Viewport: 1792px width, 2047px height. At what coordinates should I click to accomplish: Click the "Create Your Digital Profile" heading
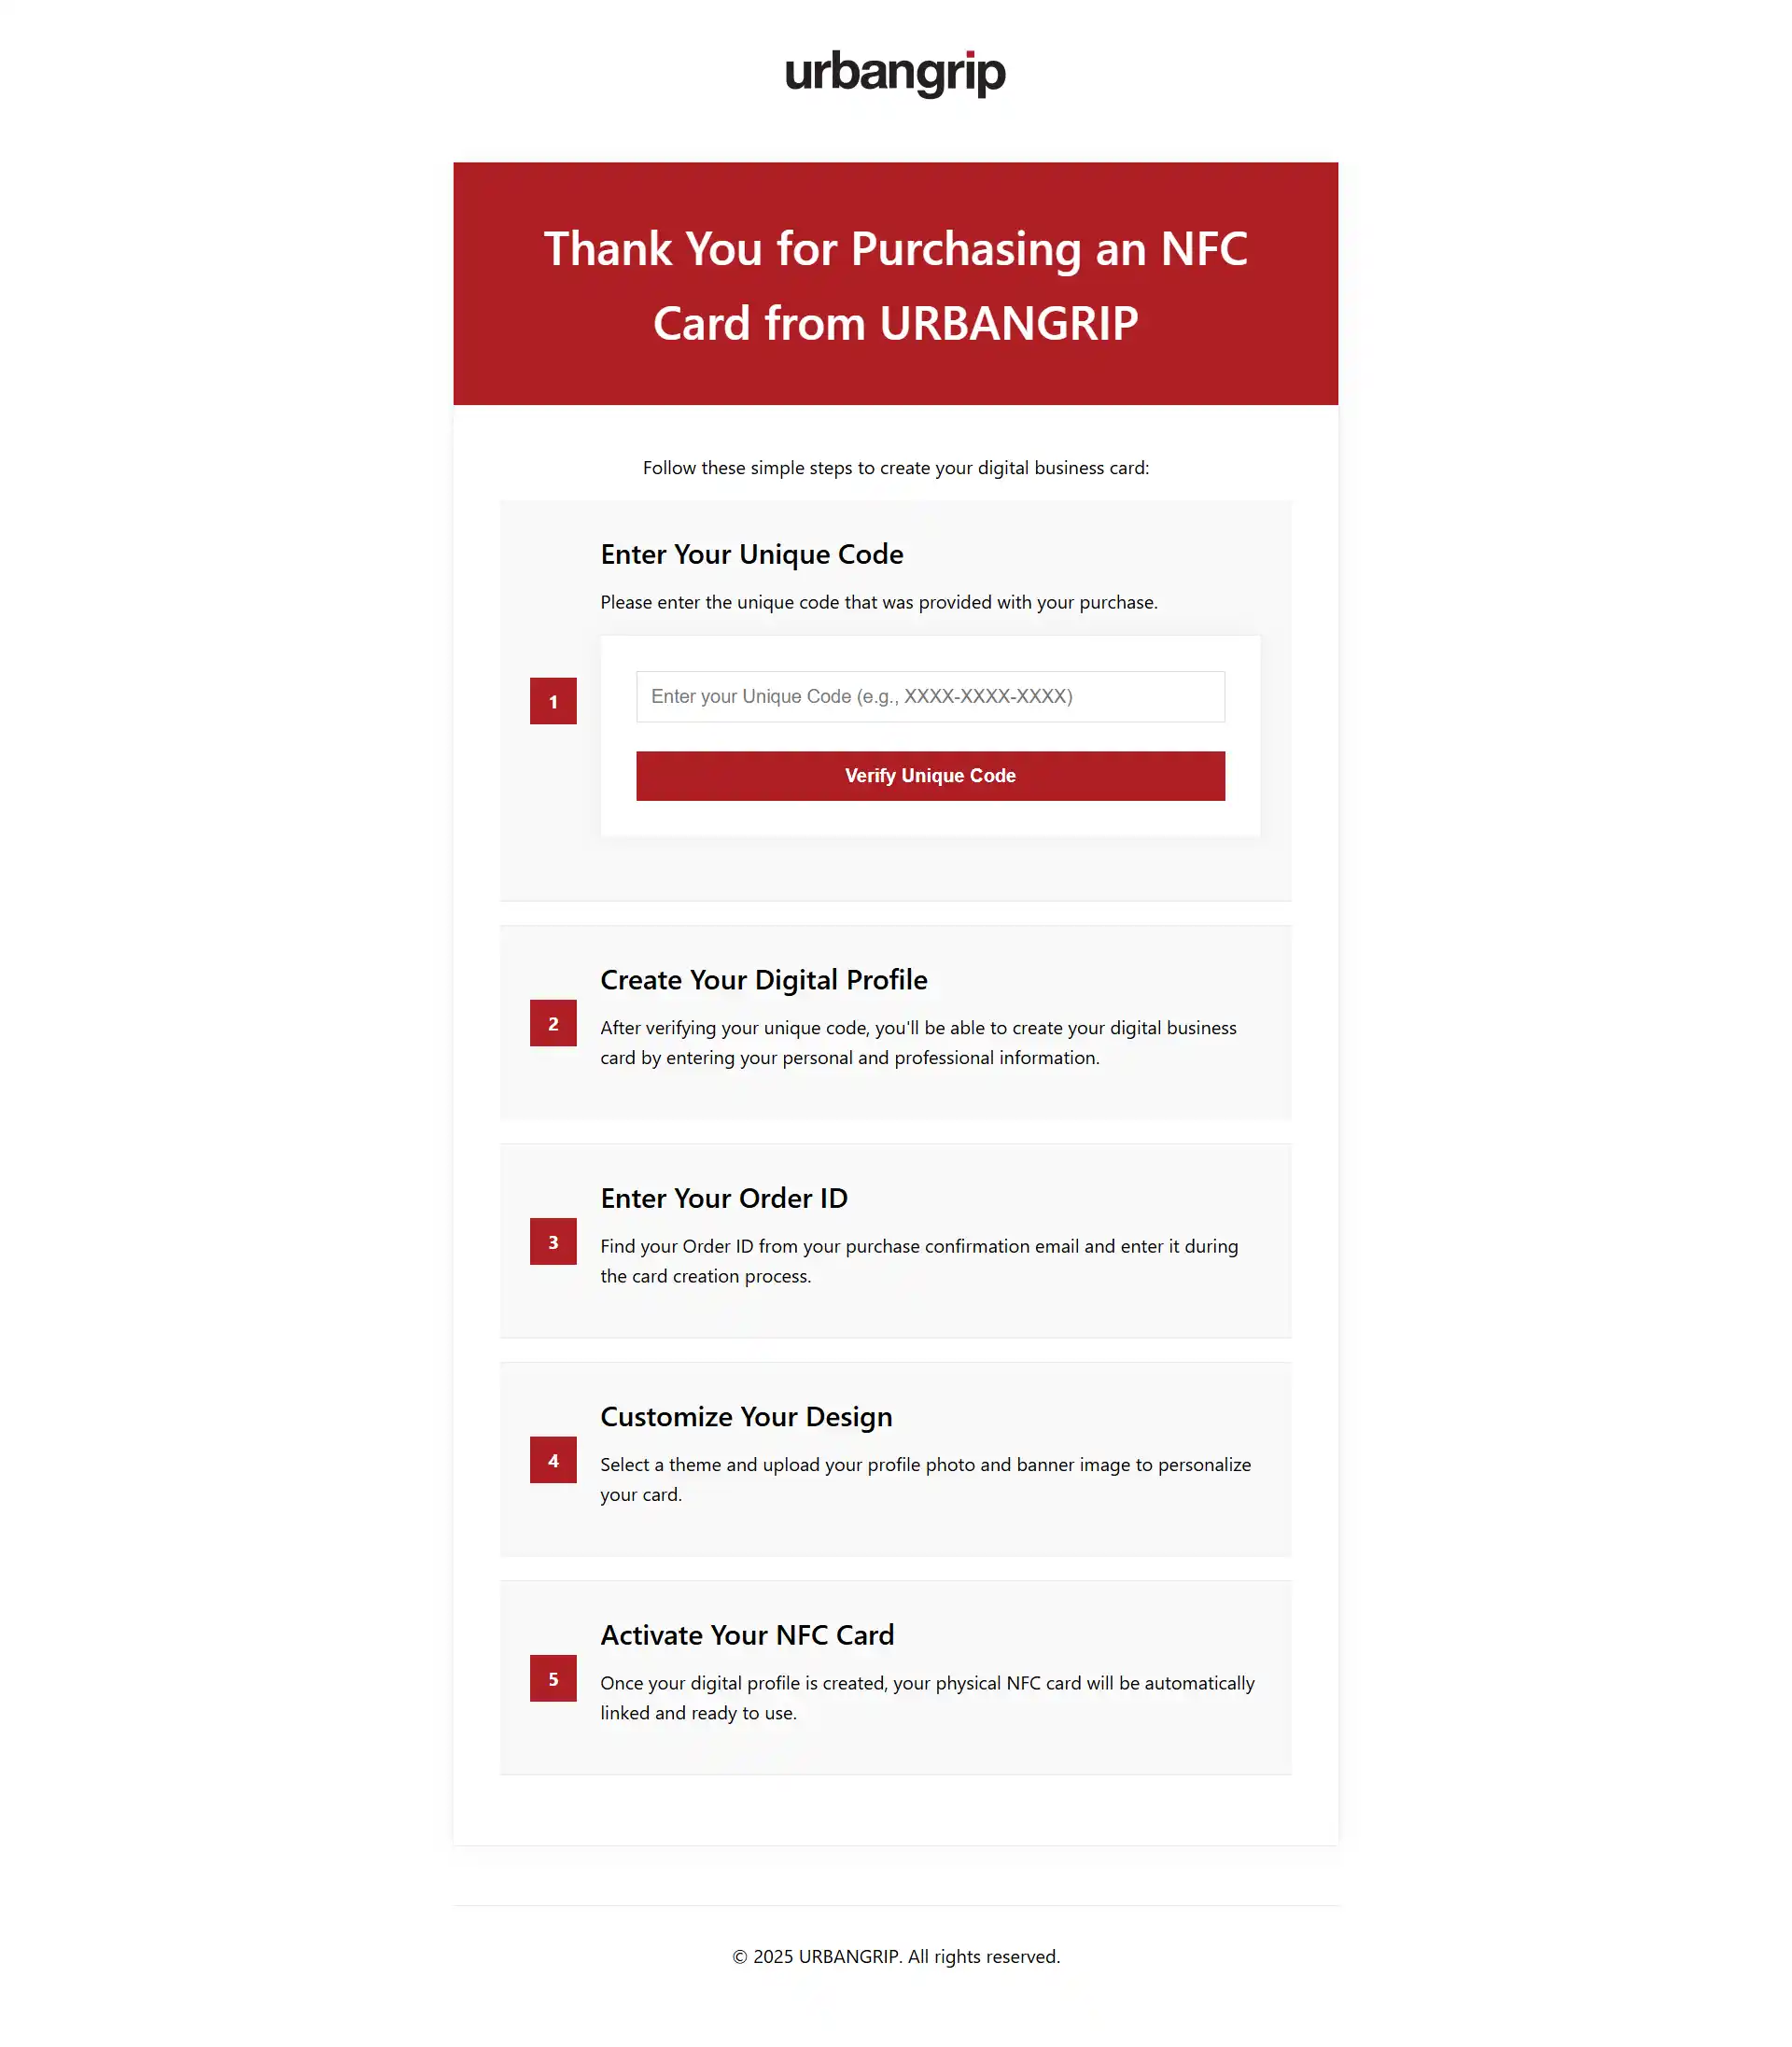763,980
